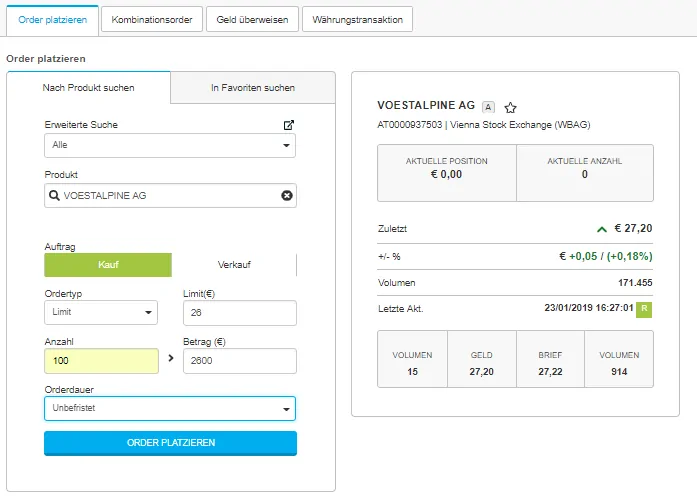Image resolution: width=697 pixels, height=504 pixels.
Task: Clear the VOESTALPINE AG product field
Action: tap(287, 195)
